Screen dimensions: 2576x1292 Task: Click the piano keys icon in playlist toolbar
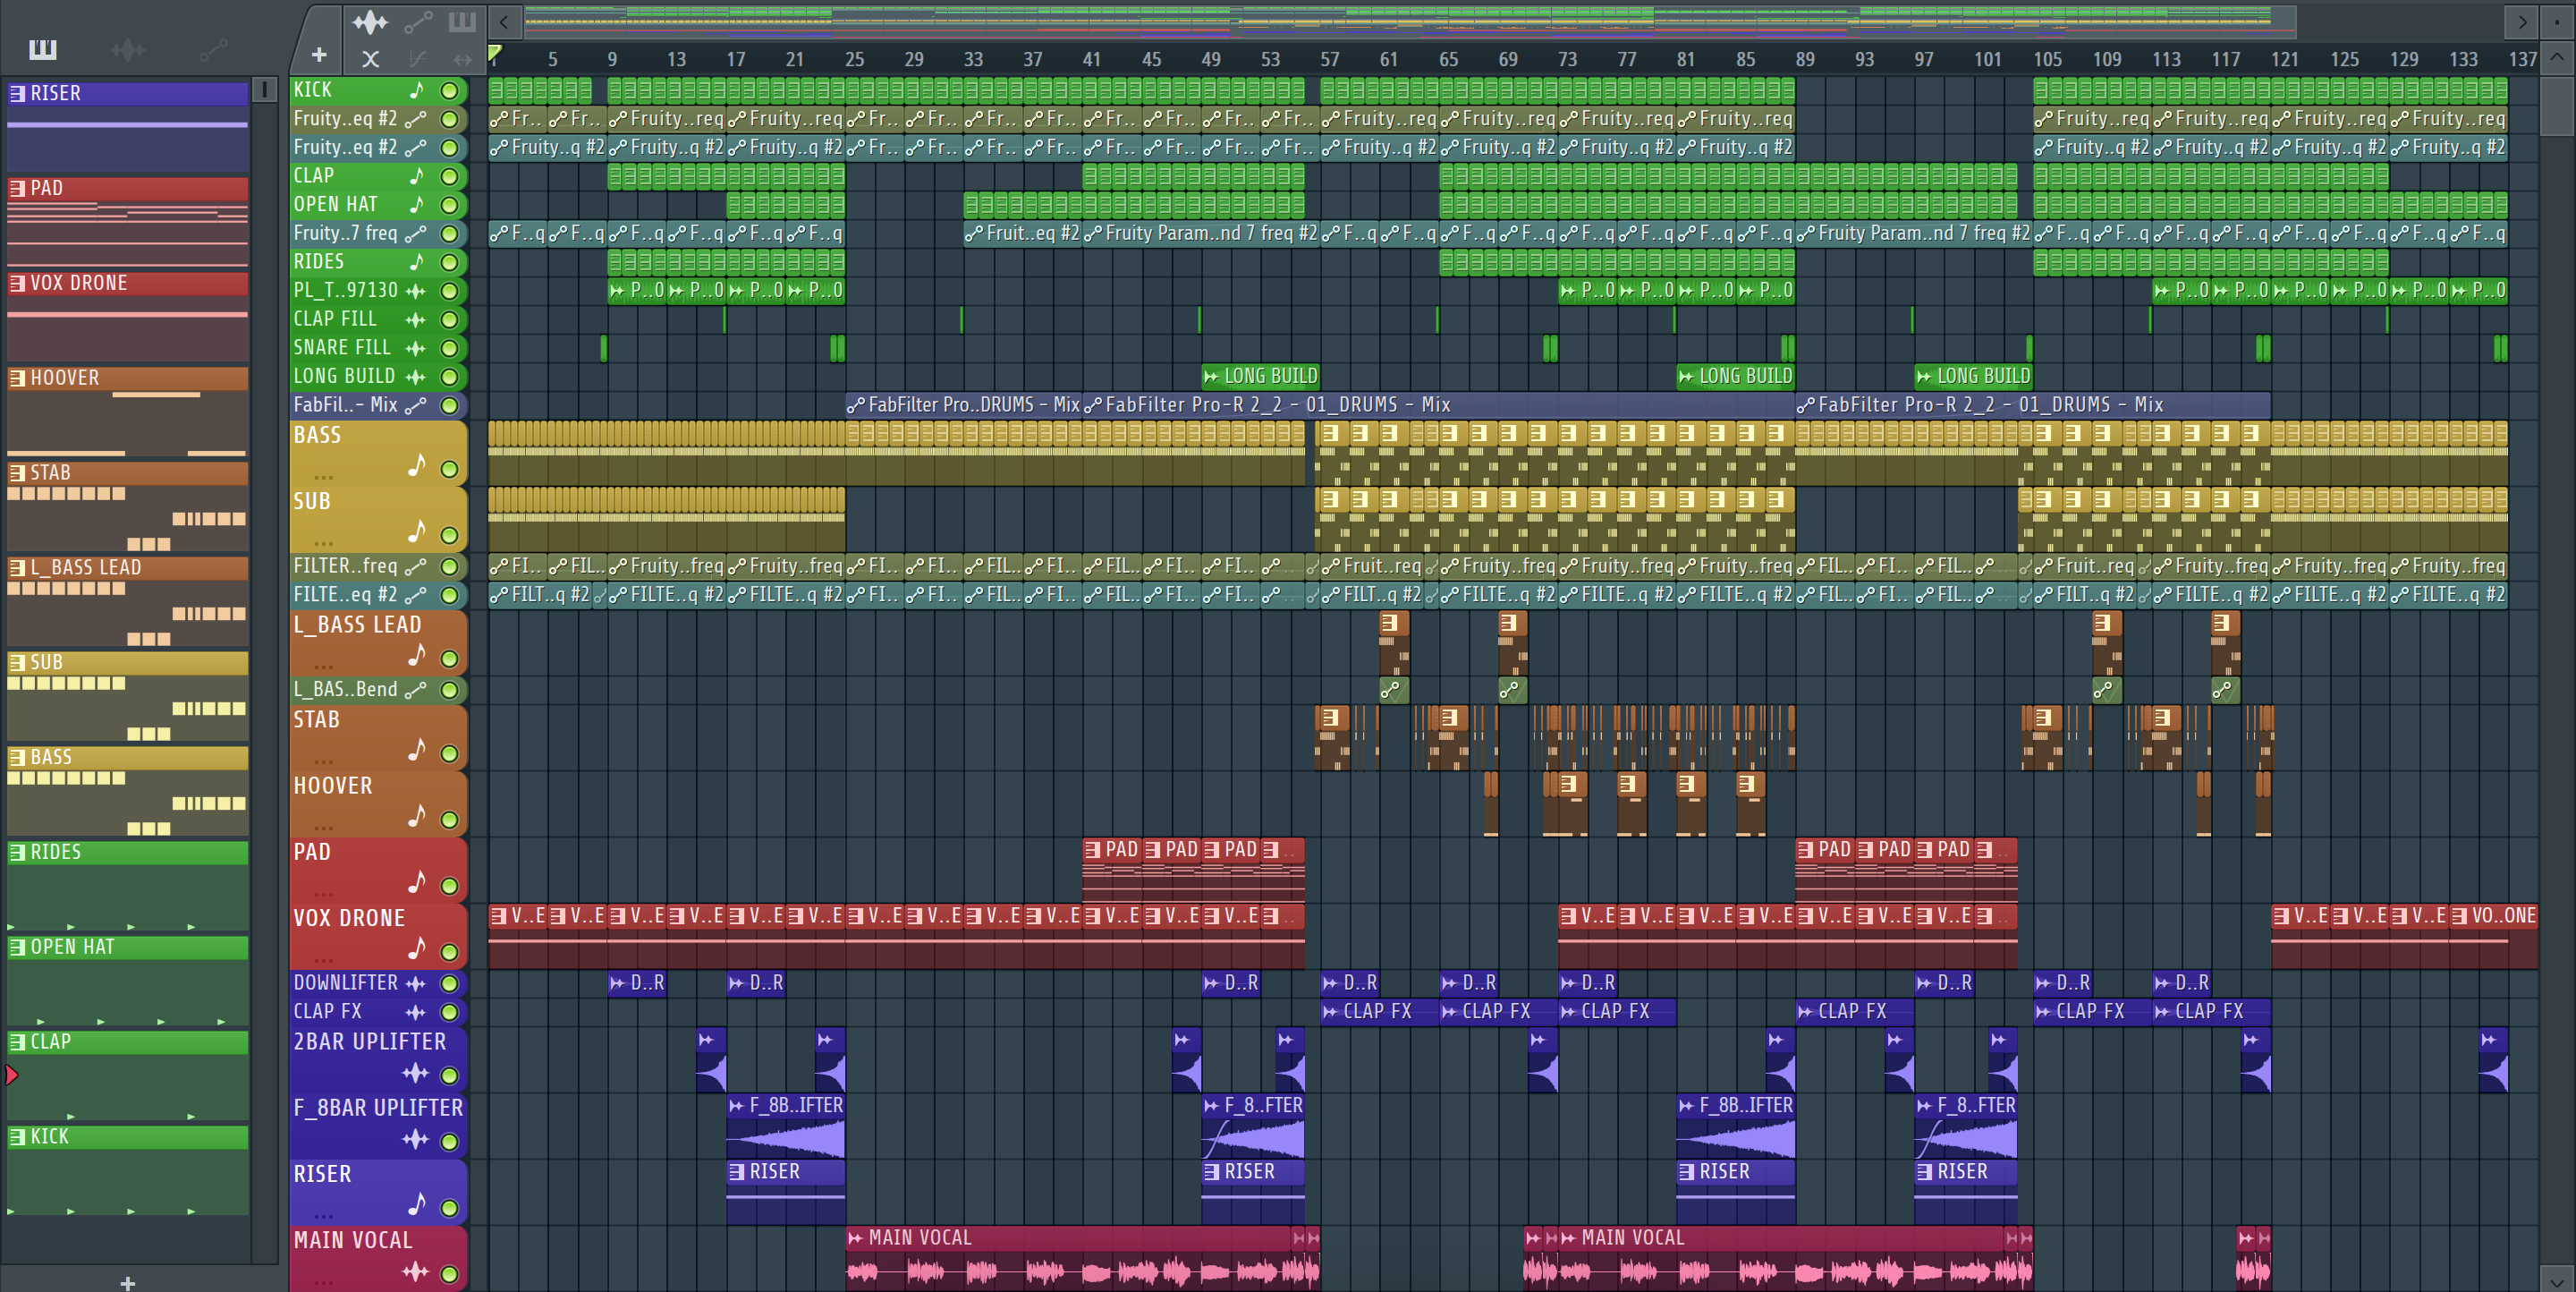462,21
